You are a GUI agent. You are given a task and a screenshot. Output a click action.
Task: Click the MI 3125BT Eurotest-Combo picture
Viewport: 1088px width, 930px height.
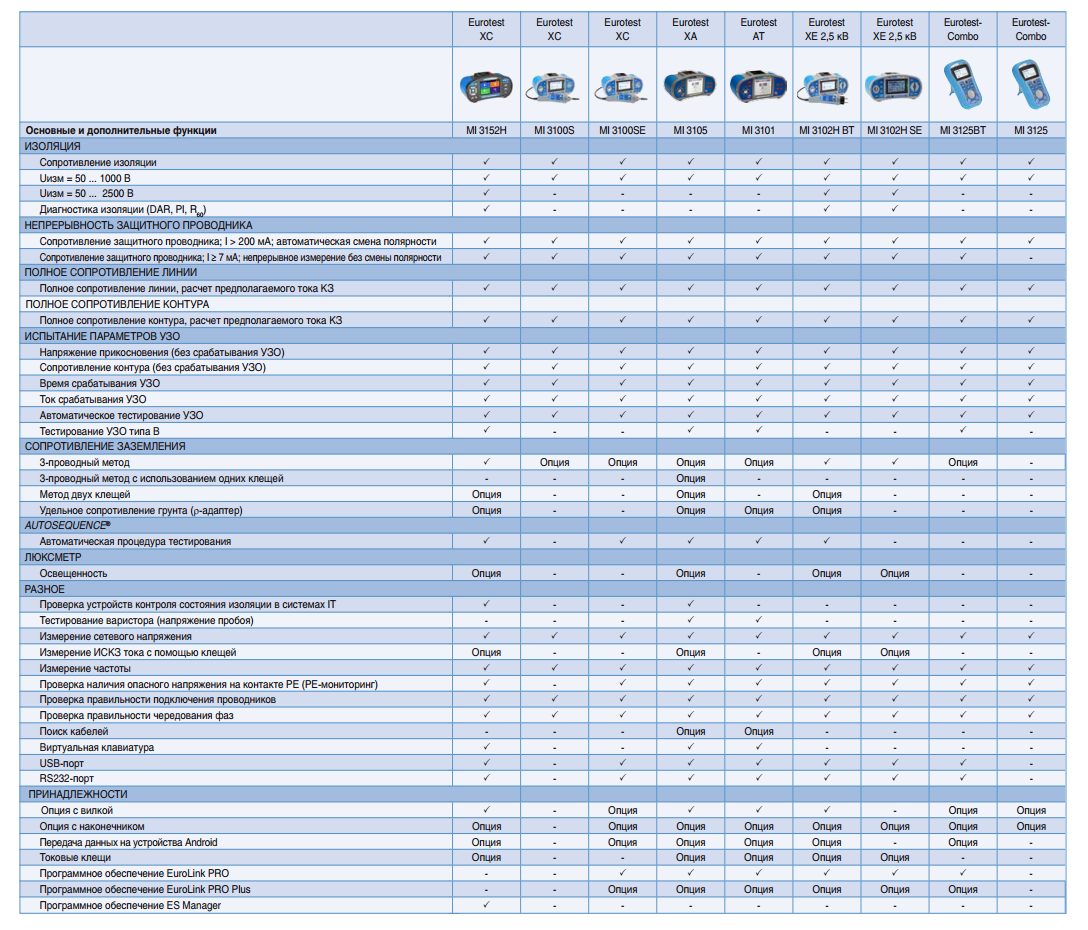click(x=963, y=84)
